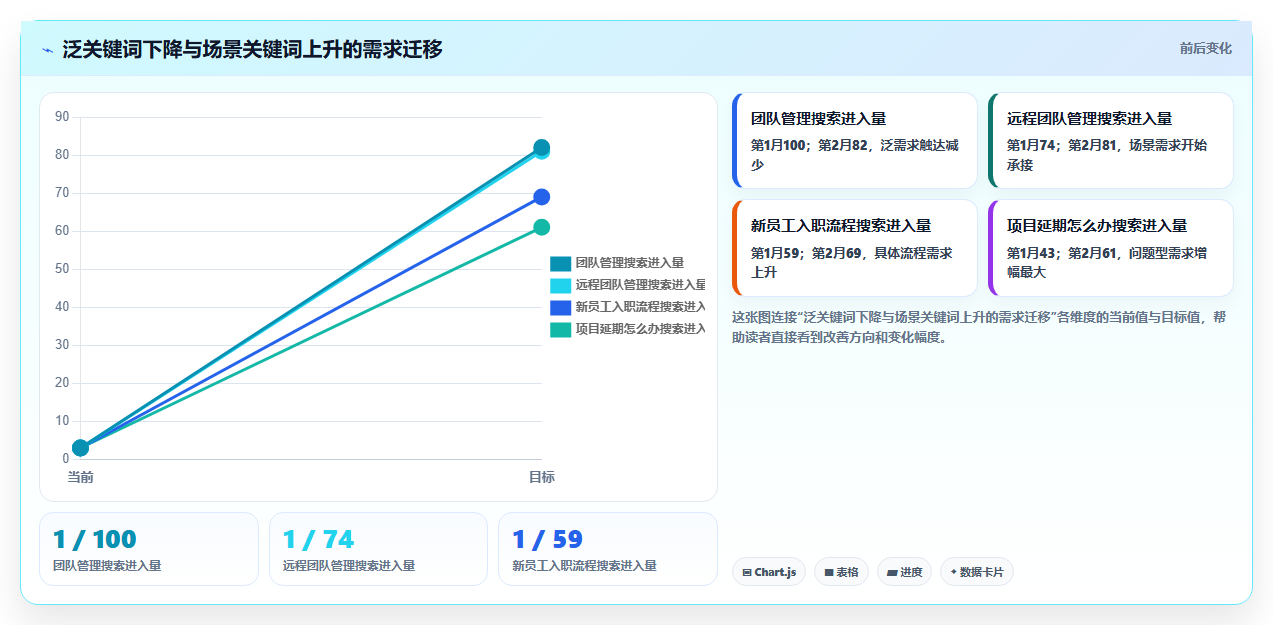Click 远程团队管理搜索进入量 label under 1 / 74
Viewport: 1273px width, 625px height.
pyautogui.click(x=349, y=566)
